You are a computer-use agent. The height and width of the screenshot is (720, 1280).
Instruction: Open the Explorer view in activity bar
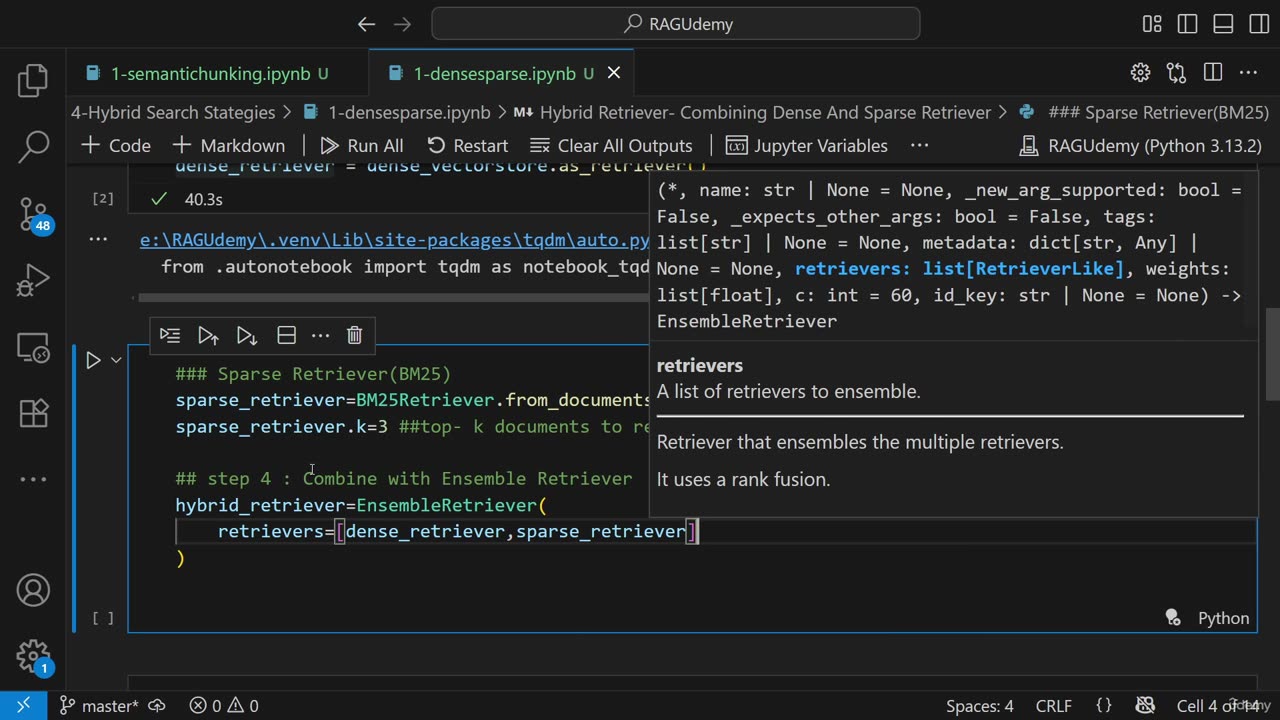tap(33, 81)
